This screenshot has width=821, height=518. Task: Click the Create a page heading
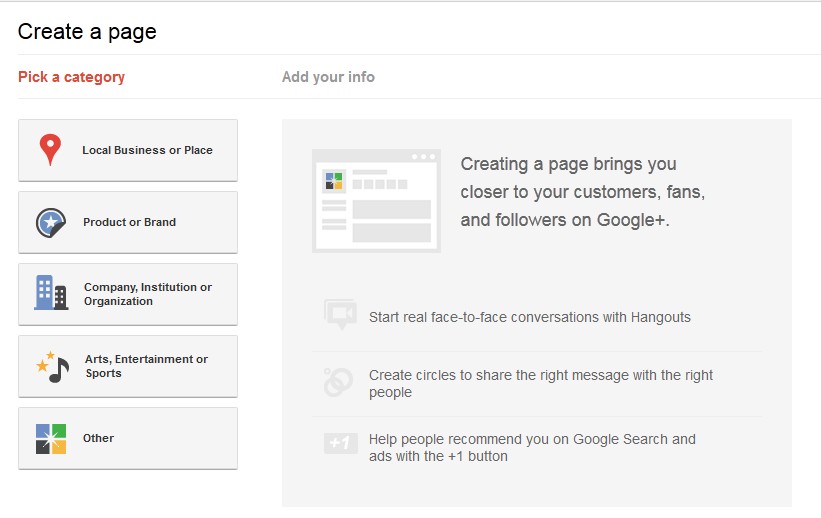pyautogui.click(x=87, y=32)
